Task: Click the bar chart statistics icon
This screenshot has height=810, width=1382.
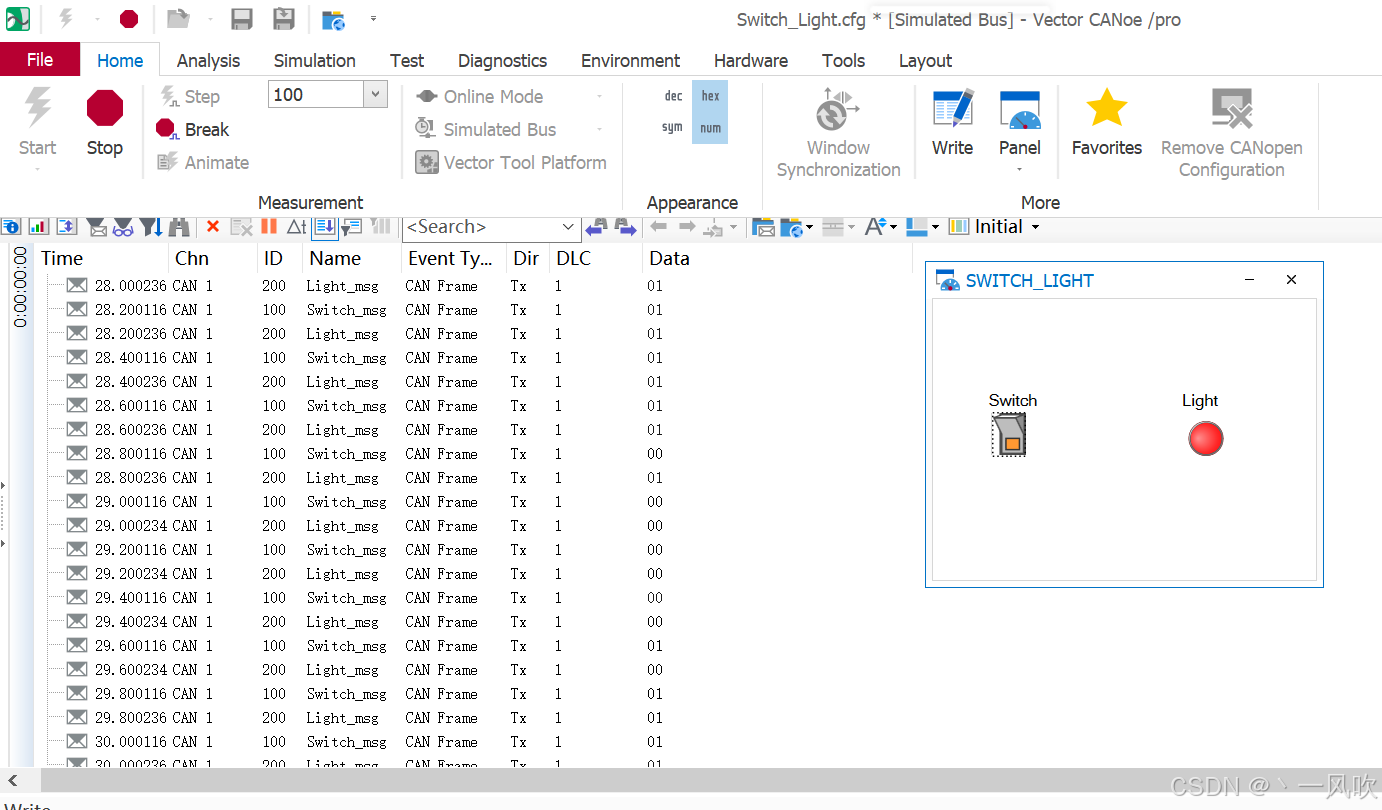Action: tap(39, 227)
